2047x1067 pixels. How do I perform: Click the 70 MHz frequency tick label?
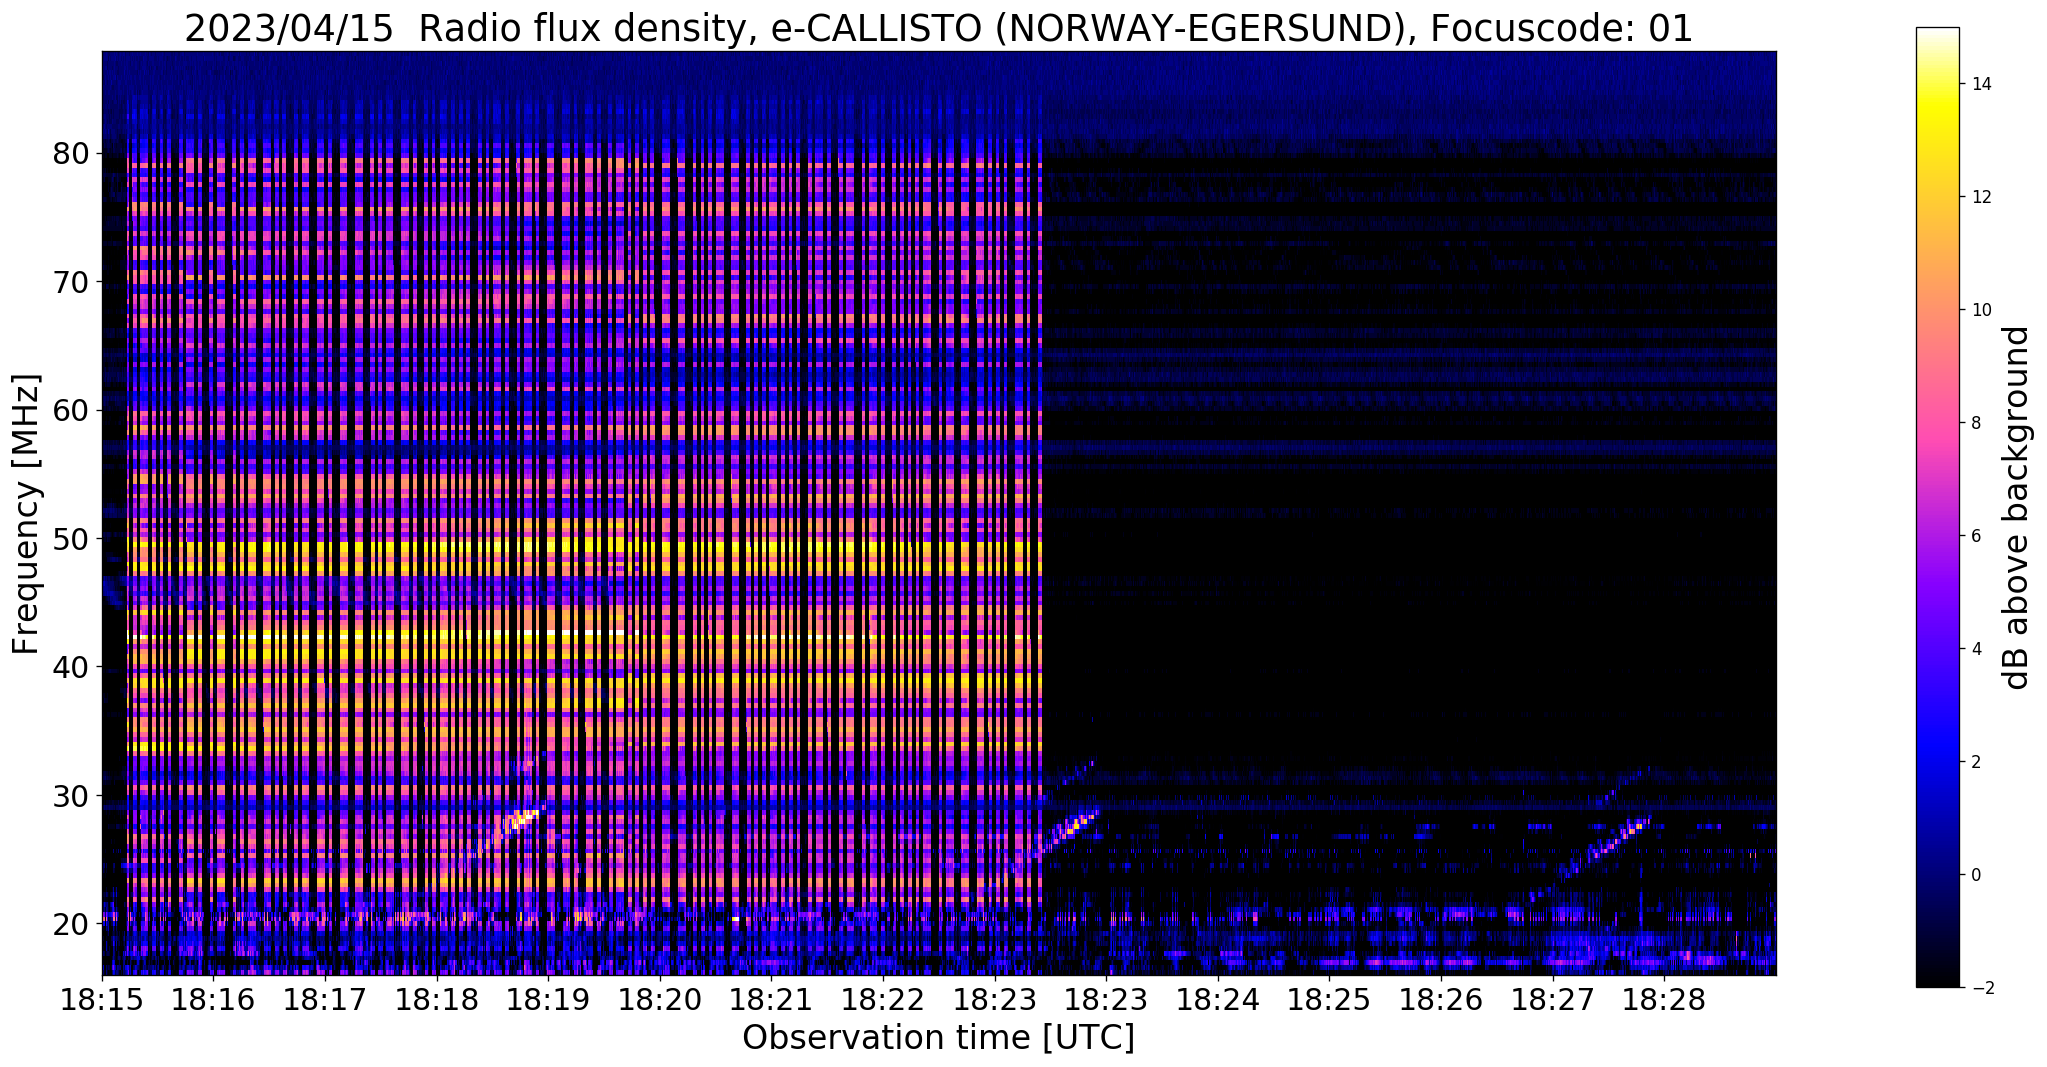pos(71,282)
